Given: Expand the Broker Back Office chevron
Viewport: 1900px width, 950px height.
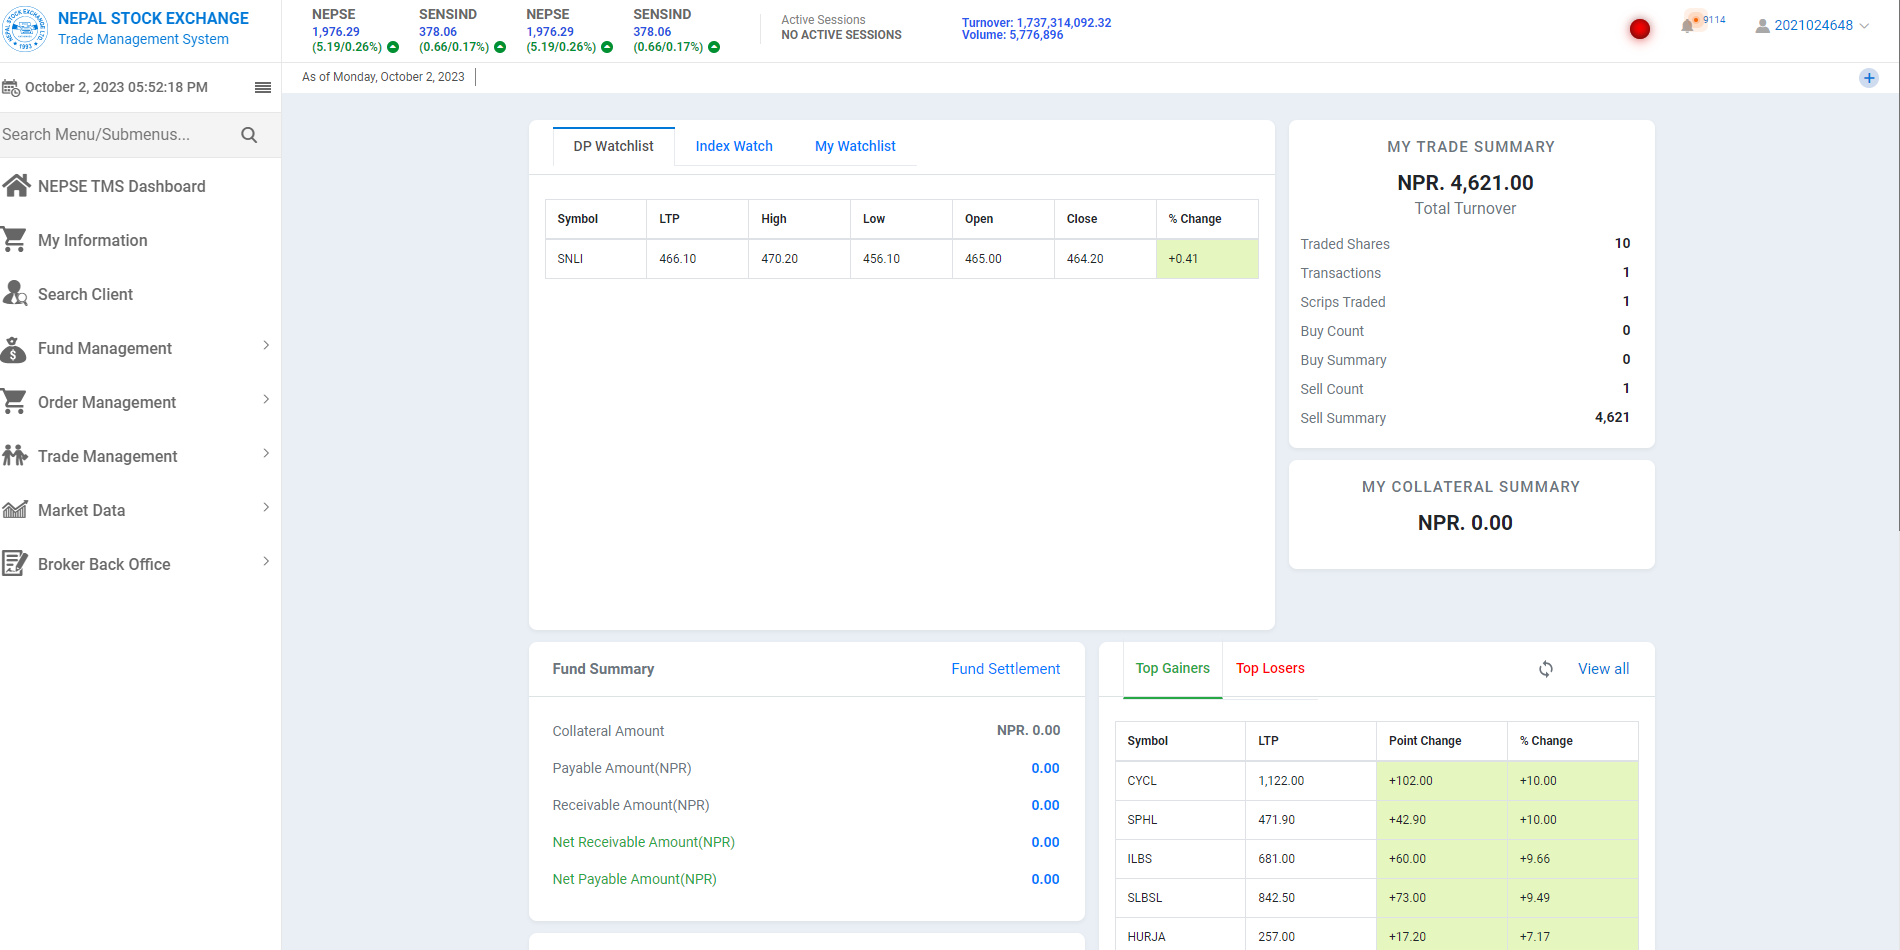Looking at the screenshot, I should (x=266, y=561).
